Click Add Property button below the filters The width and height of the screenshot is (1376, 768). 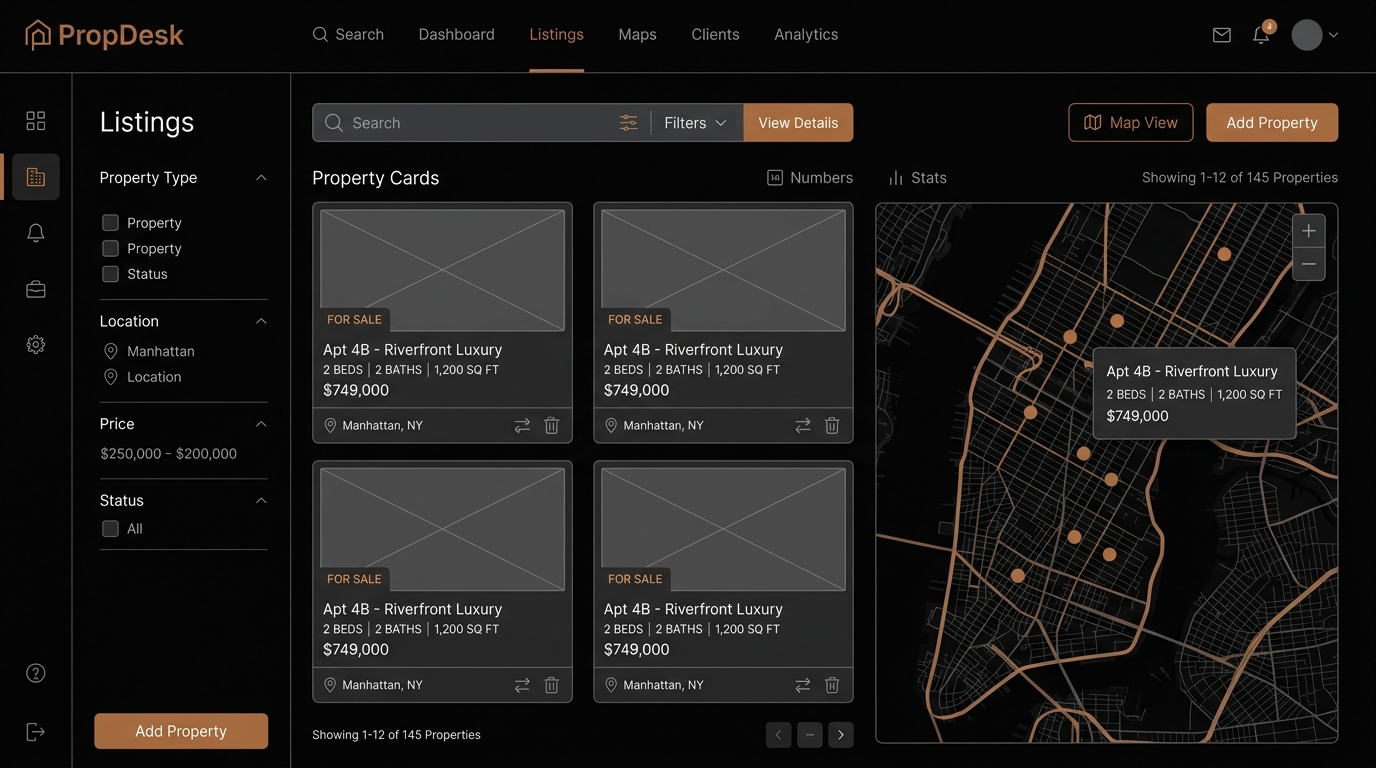(181, 731)
